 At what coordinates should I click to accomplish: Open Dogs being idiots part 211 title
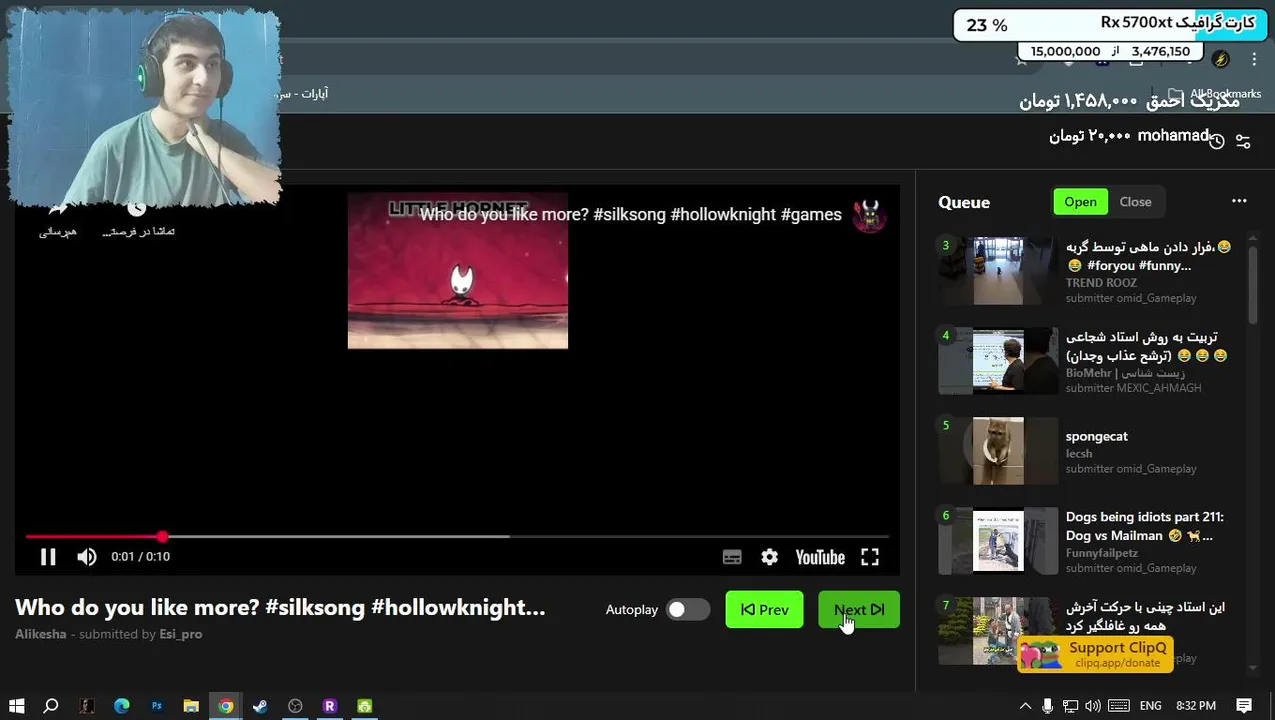coord(1144,526)
